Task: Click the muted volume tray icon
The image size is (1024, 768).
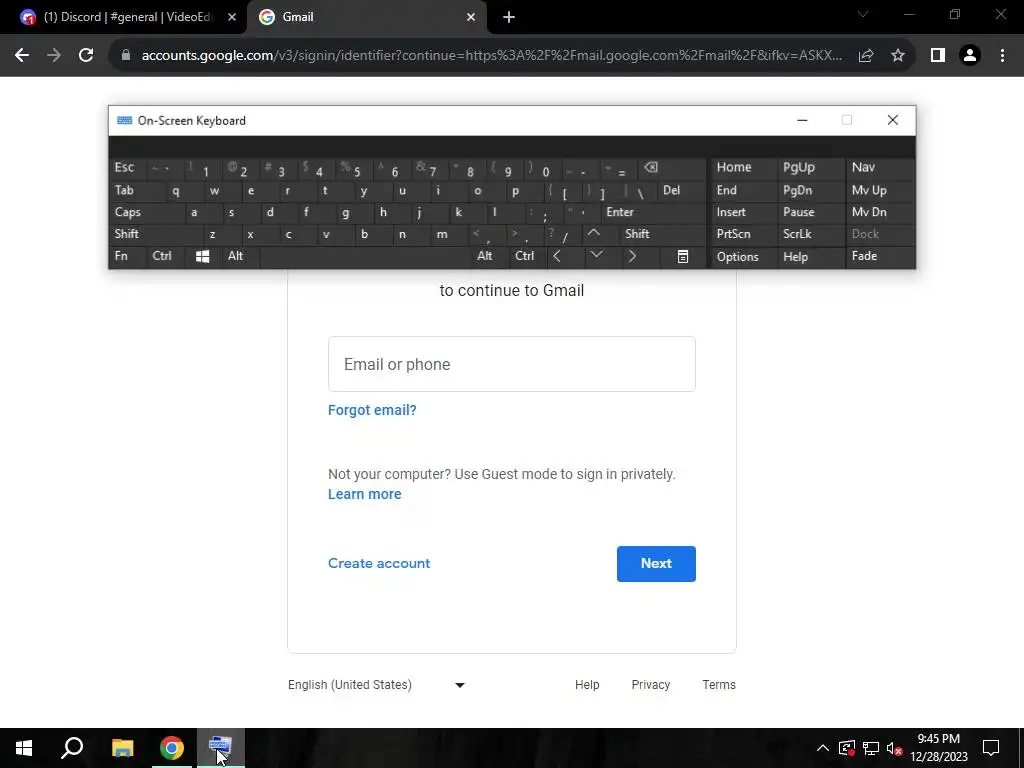Action: 894,748
